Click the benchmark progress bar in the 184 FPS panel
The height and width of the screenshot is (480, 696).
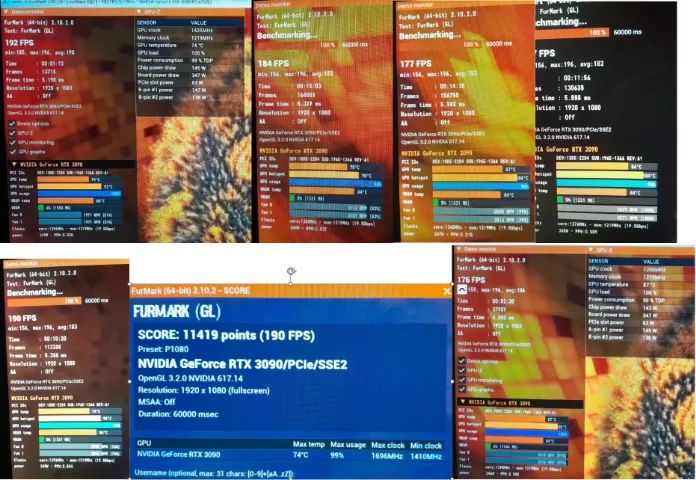tap(297, 45)
